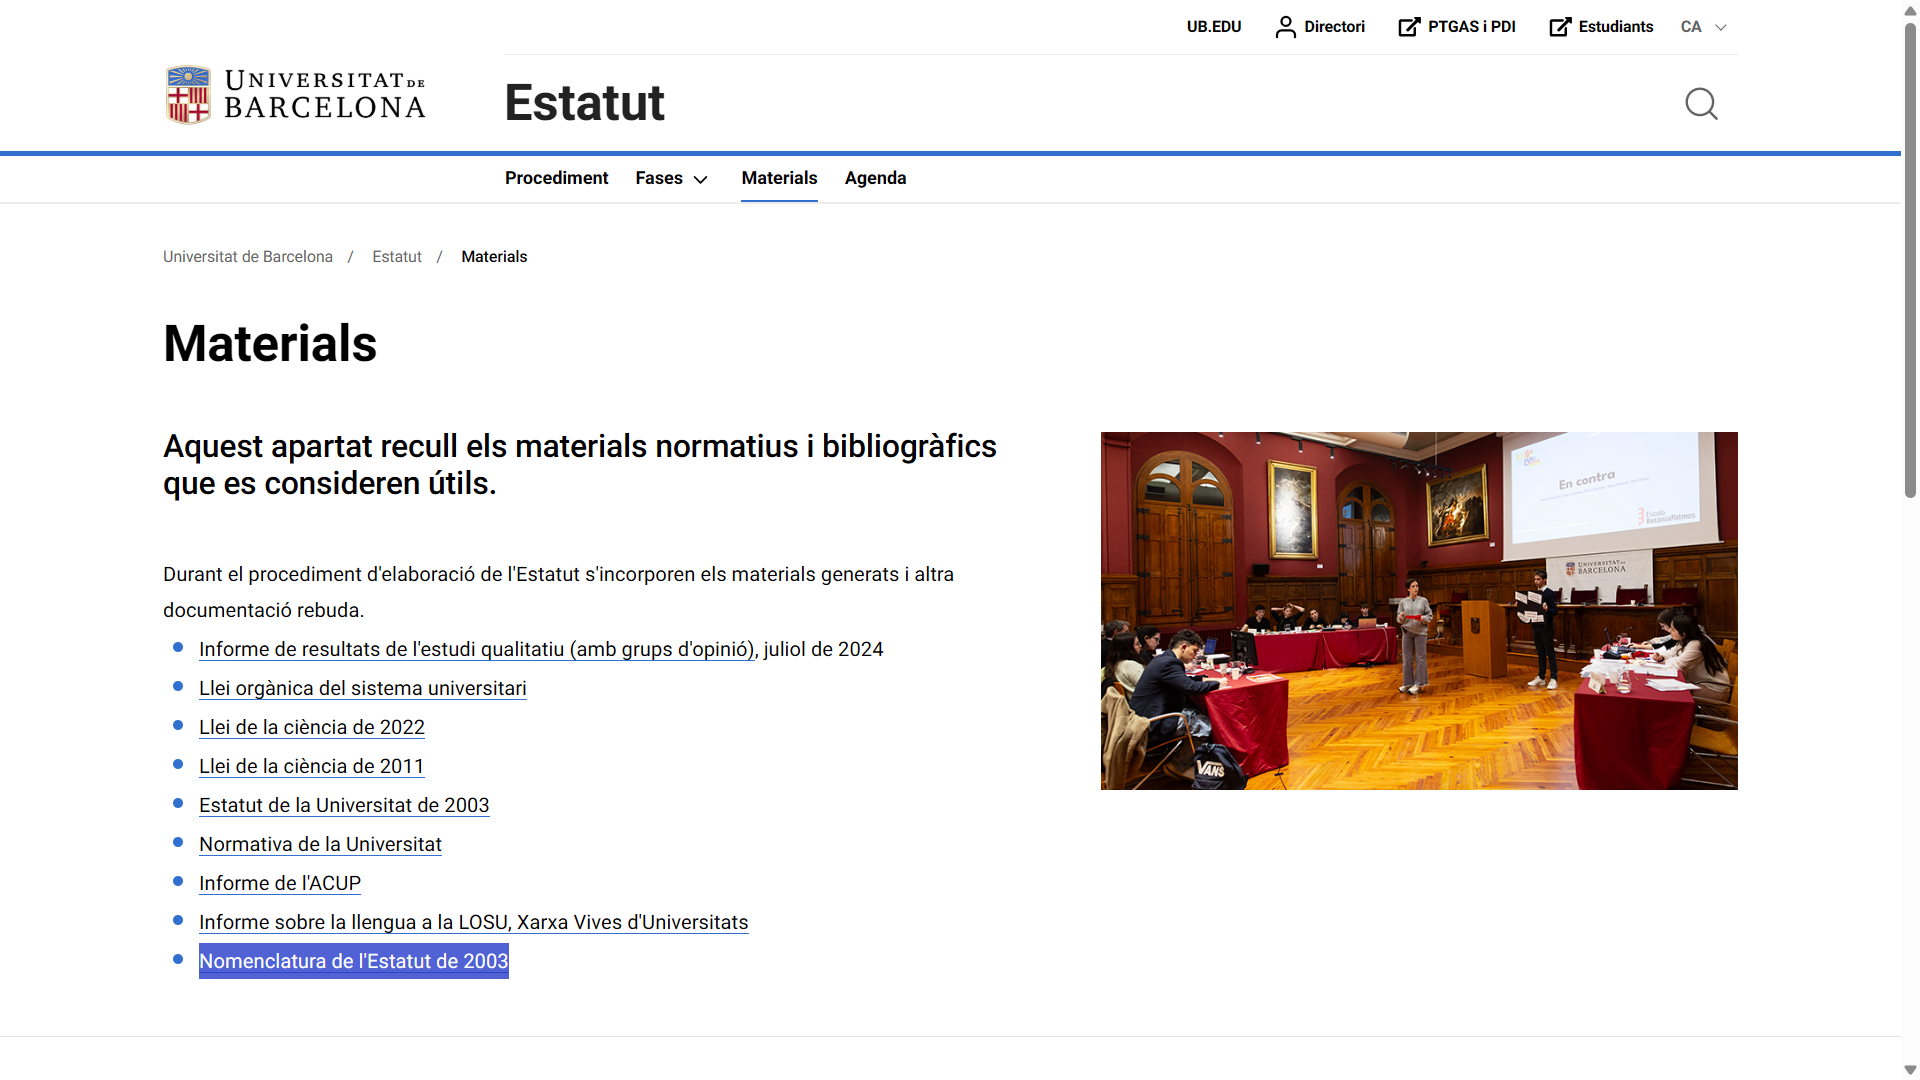This screenshot has height=1080, width=1920.
Task: Click the debate event photo
Action: pyautogui.click(x=1418, y=610)
